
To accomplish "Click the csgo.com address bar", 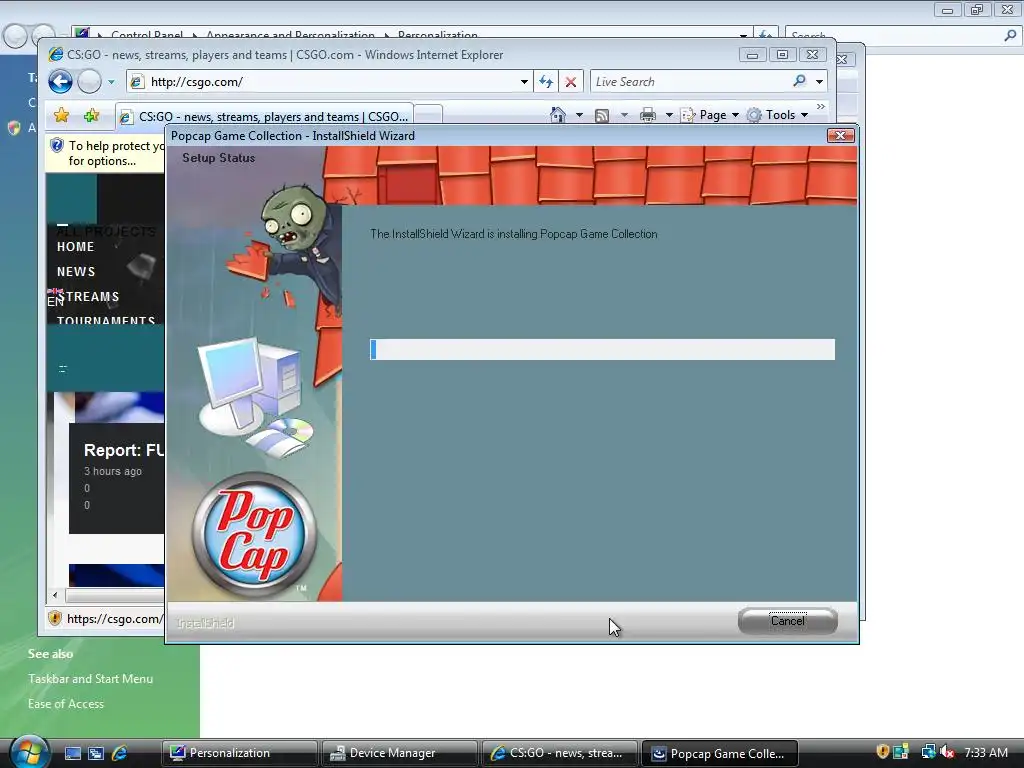I will tap(327, 82).
